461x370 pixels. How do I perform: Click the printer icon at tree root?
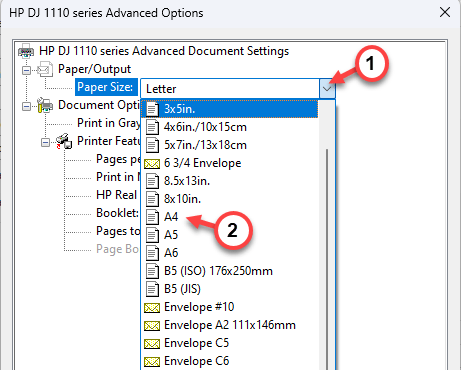(x=26, y=51)
